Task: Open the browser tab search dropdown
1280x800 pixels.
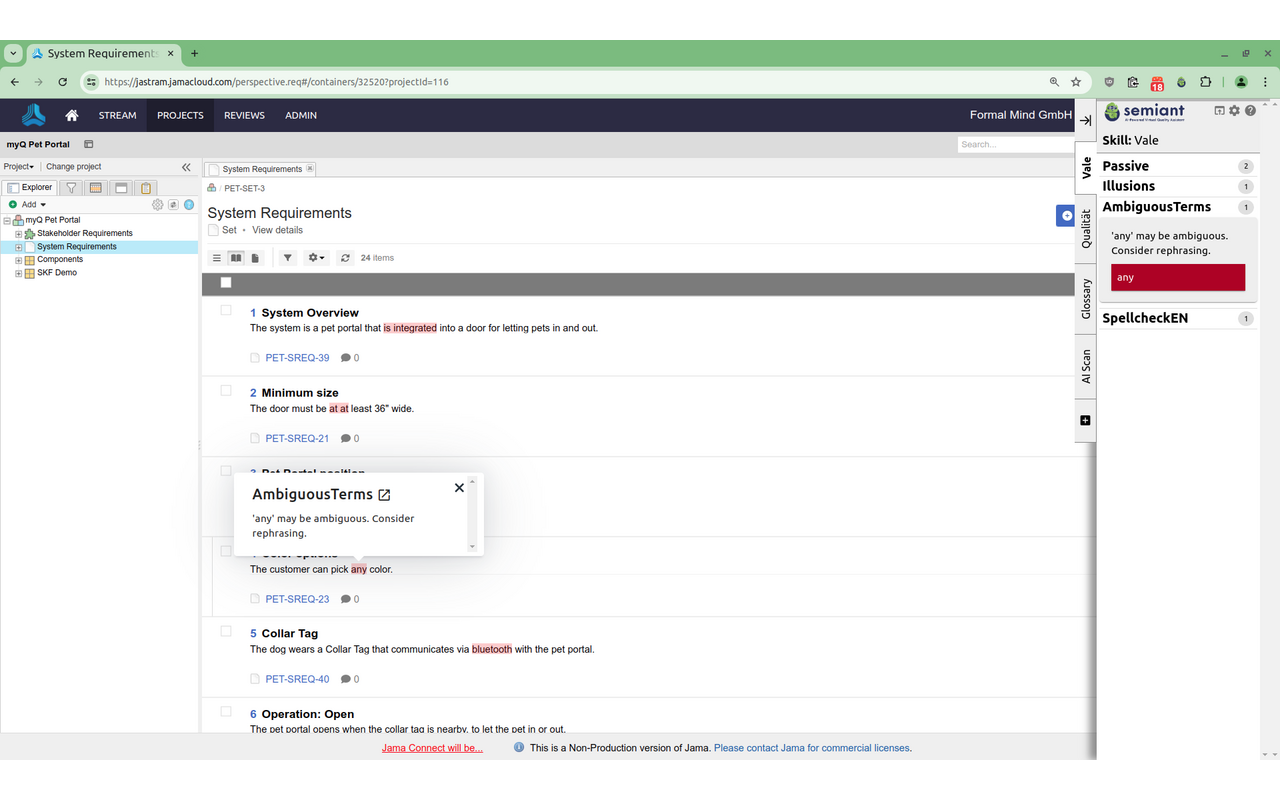Action: [13, 53]
